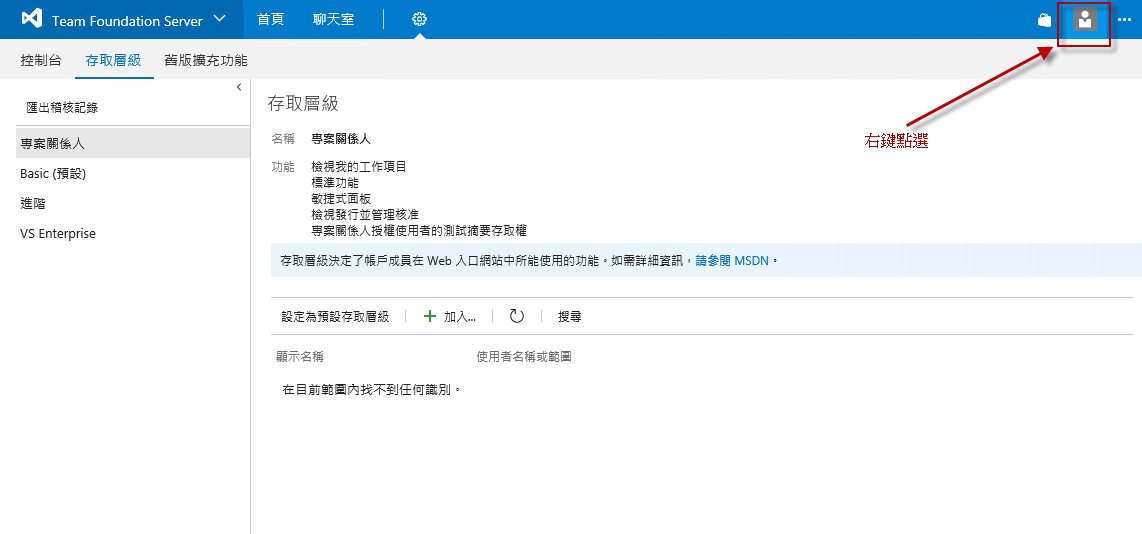
Task: Select VS Enterprise access level
Action: click(58, 234)
